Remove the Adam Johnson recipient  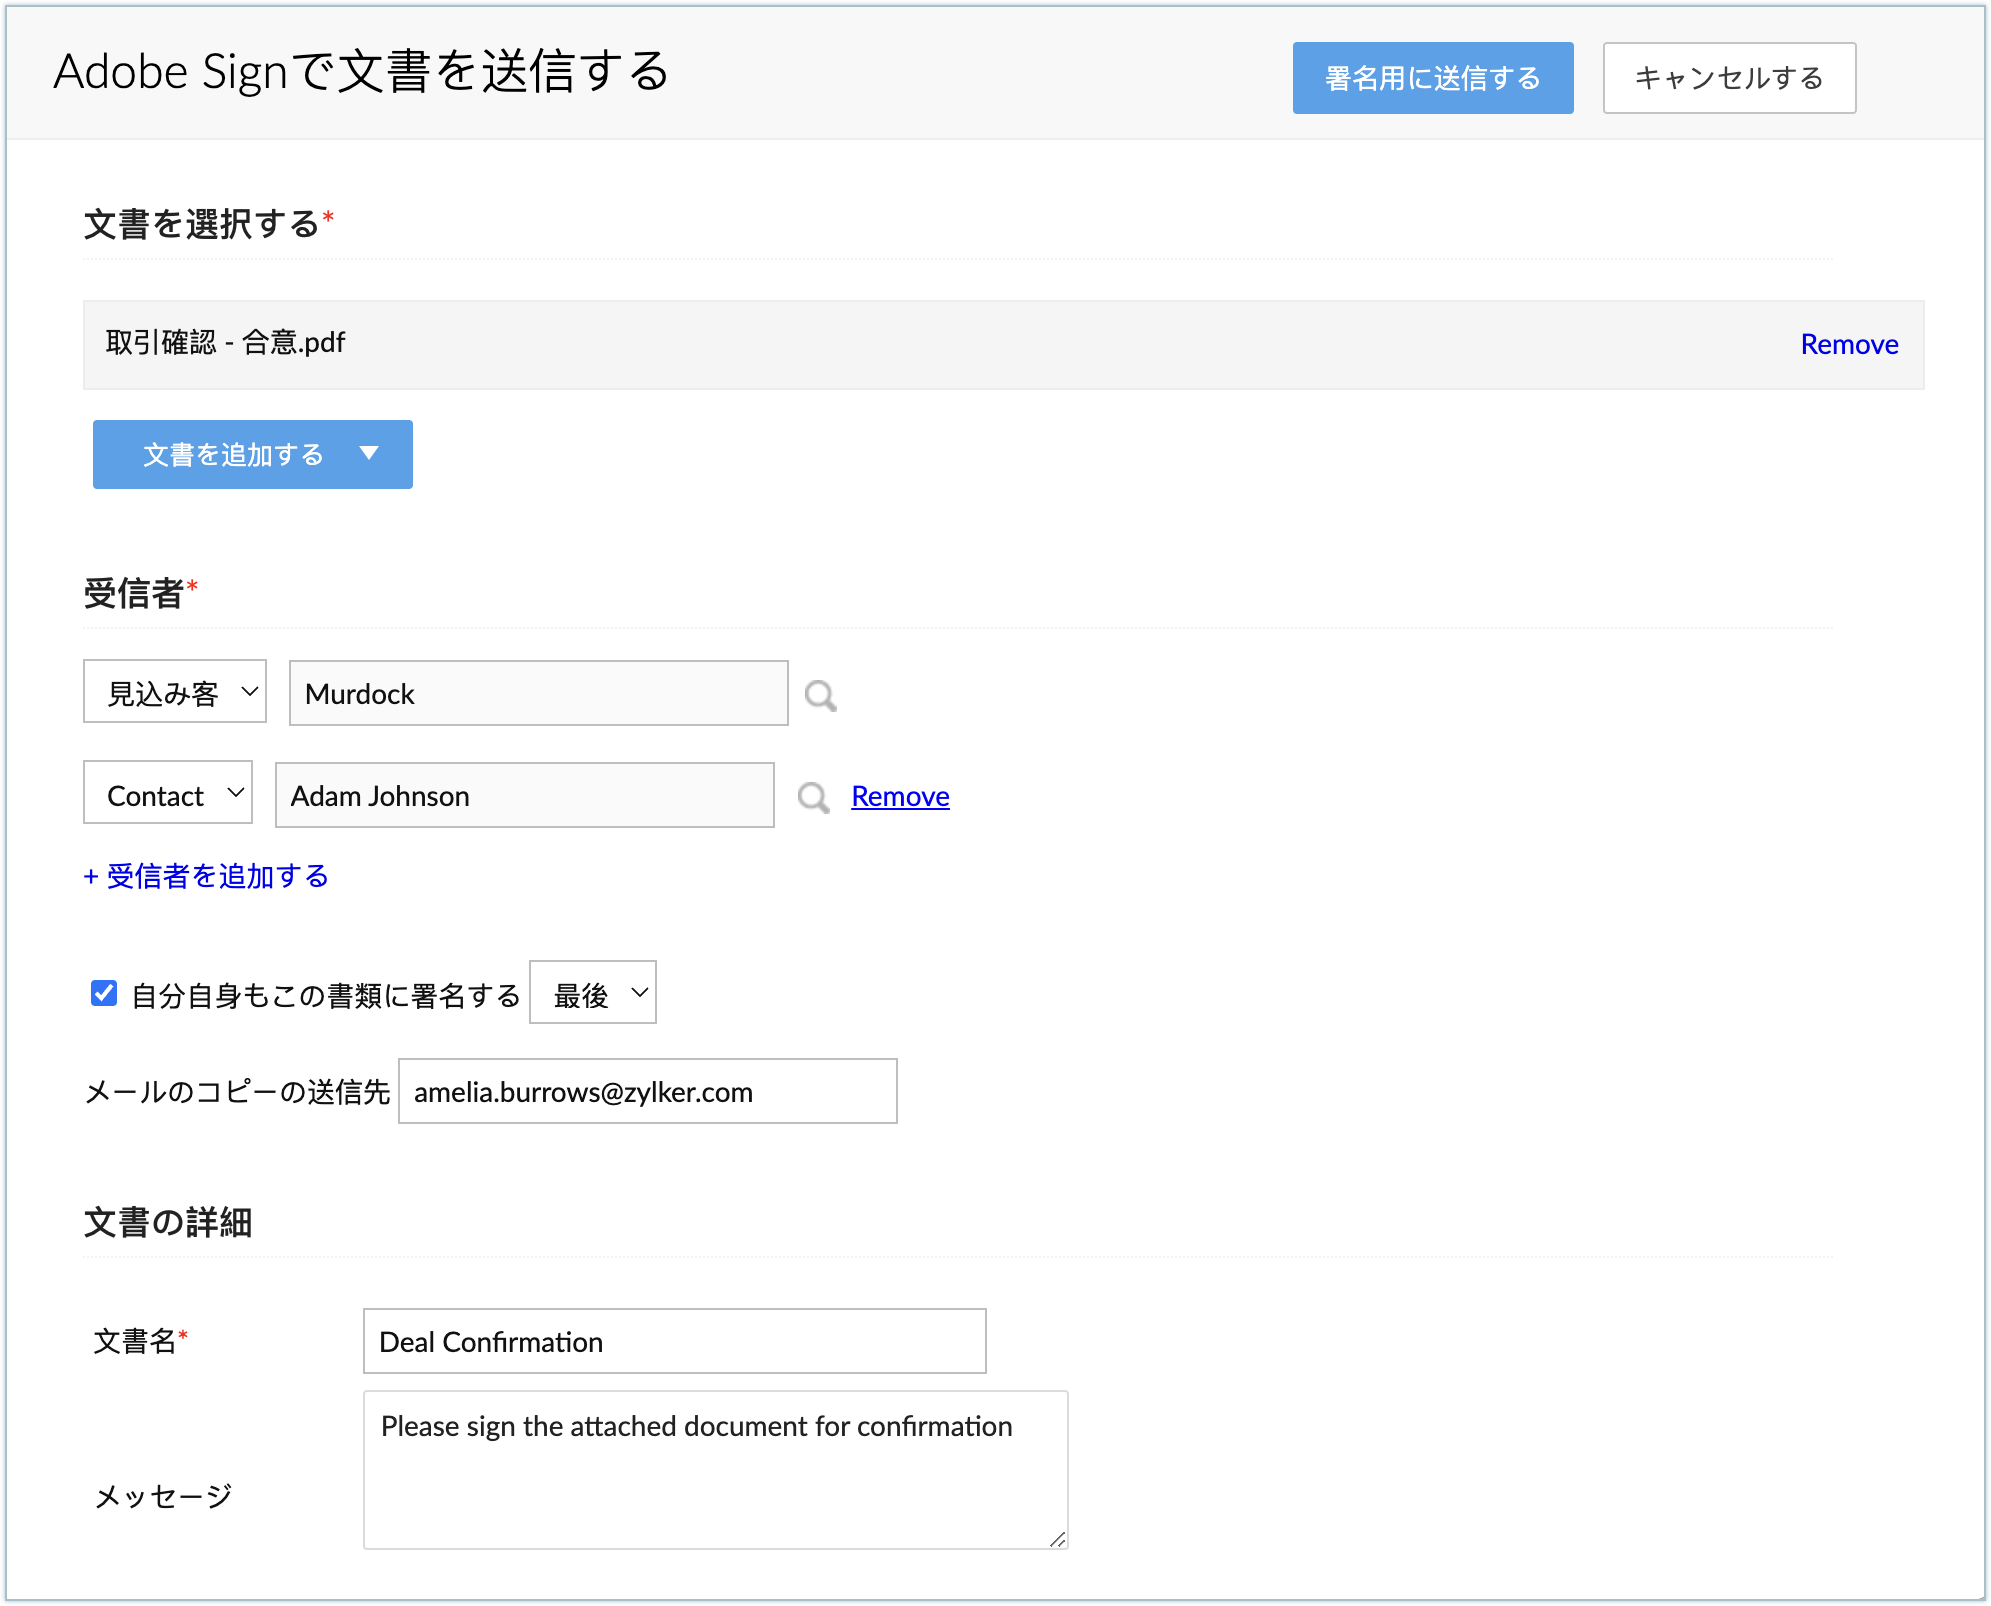coord(900,797)
